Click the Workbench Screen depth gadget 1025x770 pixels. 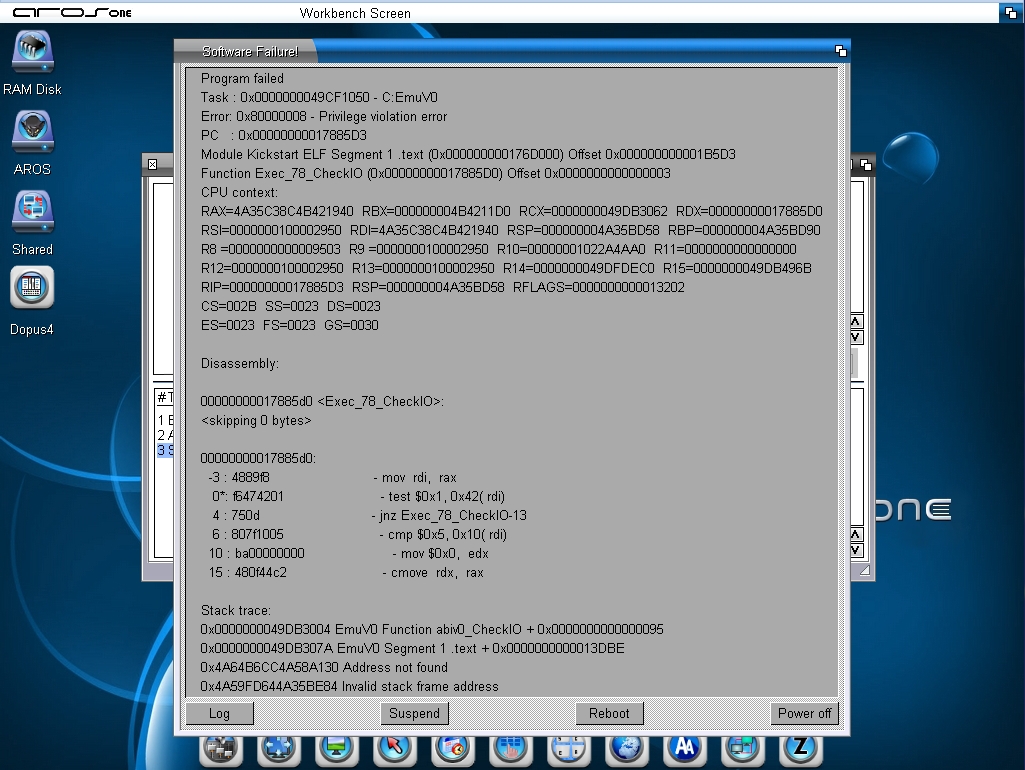[1010, 13]
